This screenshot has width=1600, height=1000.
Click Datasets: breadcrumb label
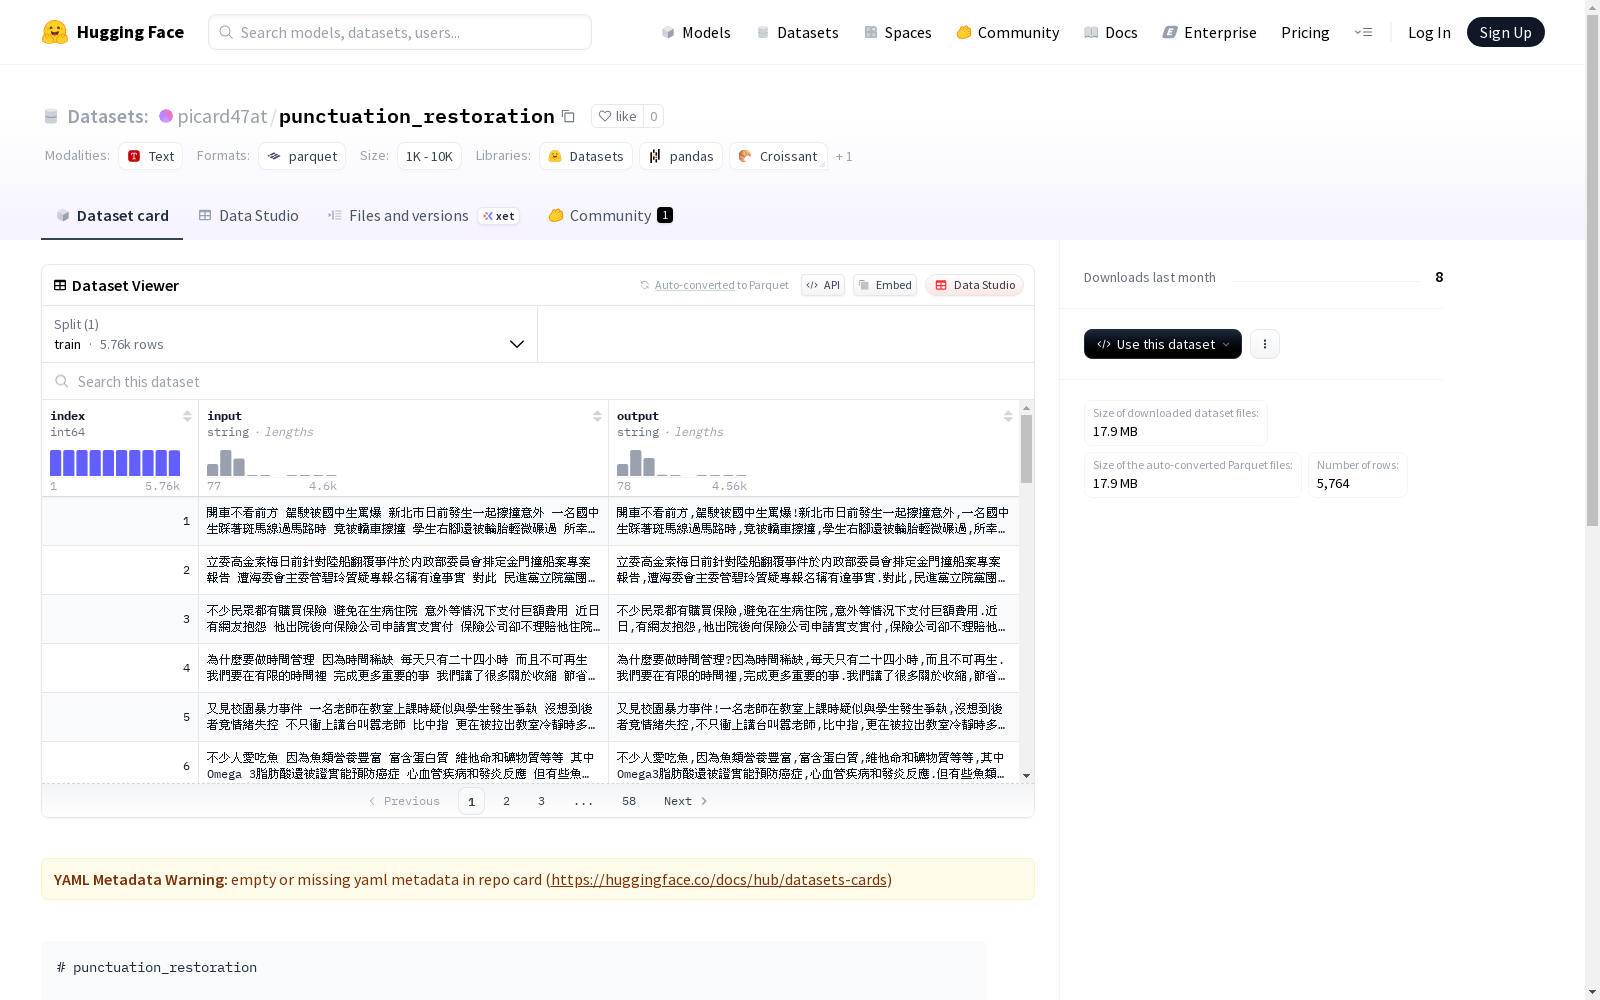click(x=108, y=116)
